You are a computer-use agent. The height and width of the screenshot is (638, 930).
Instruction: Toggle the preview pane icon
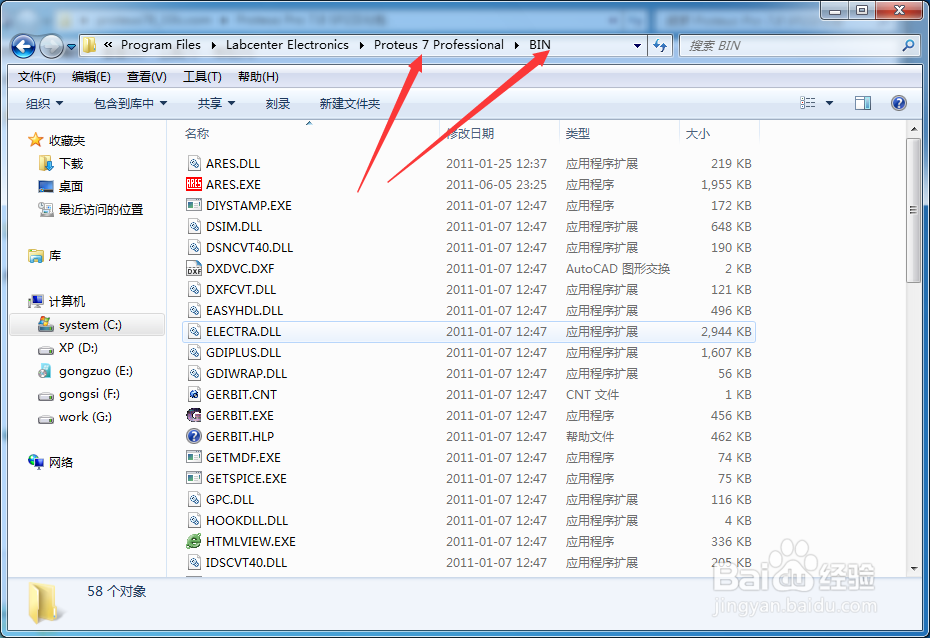(x=863, y=103)
